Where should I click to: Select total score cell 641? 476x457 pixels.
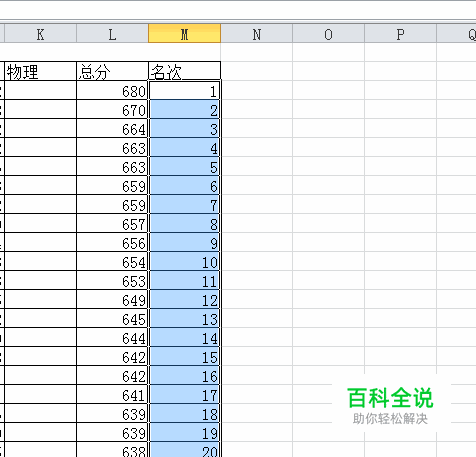point(112,394)
